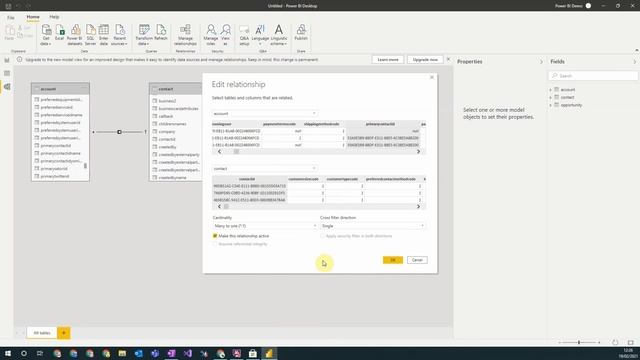640x360 pixels.
Task: Click the Cancel button
Action: [x=417, y=260]
